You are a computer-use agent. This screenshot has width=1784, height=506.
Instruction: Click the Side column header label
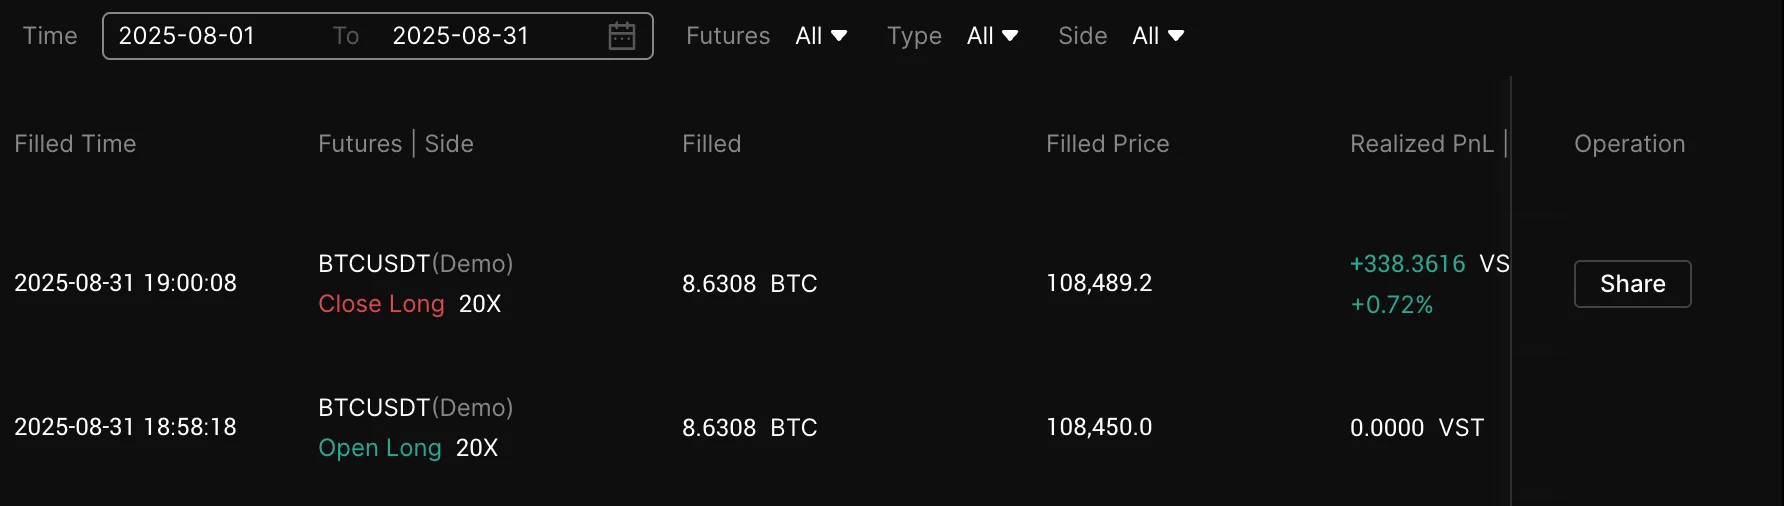[x=449, y=144]
